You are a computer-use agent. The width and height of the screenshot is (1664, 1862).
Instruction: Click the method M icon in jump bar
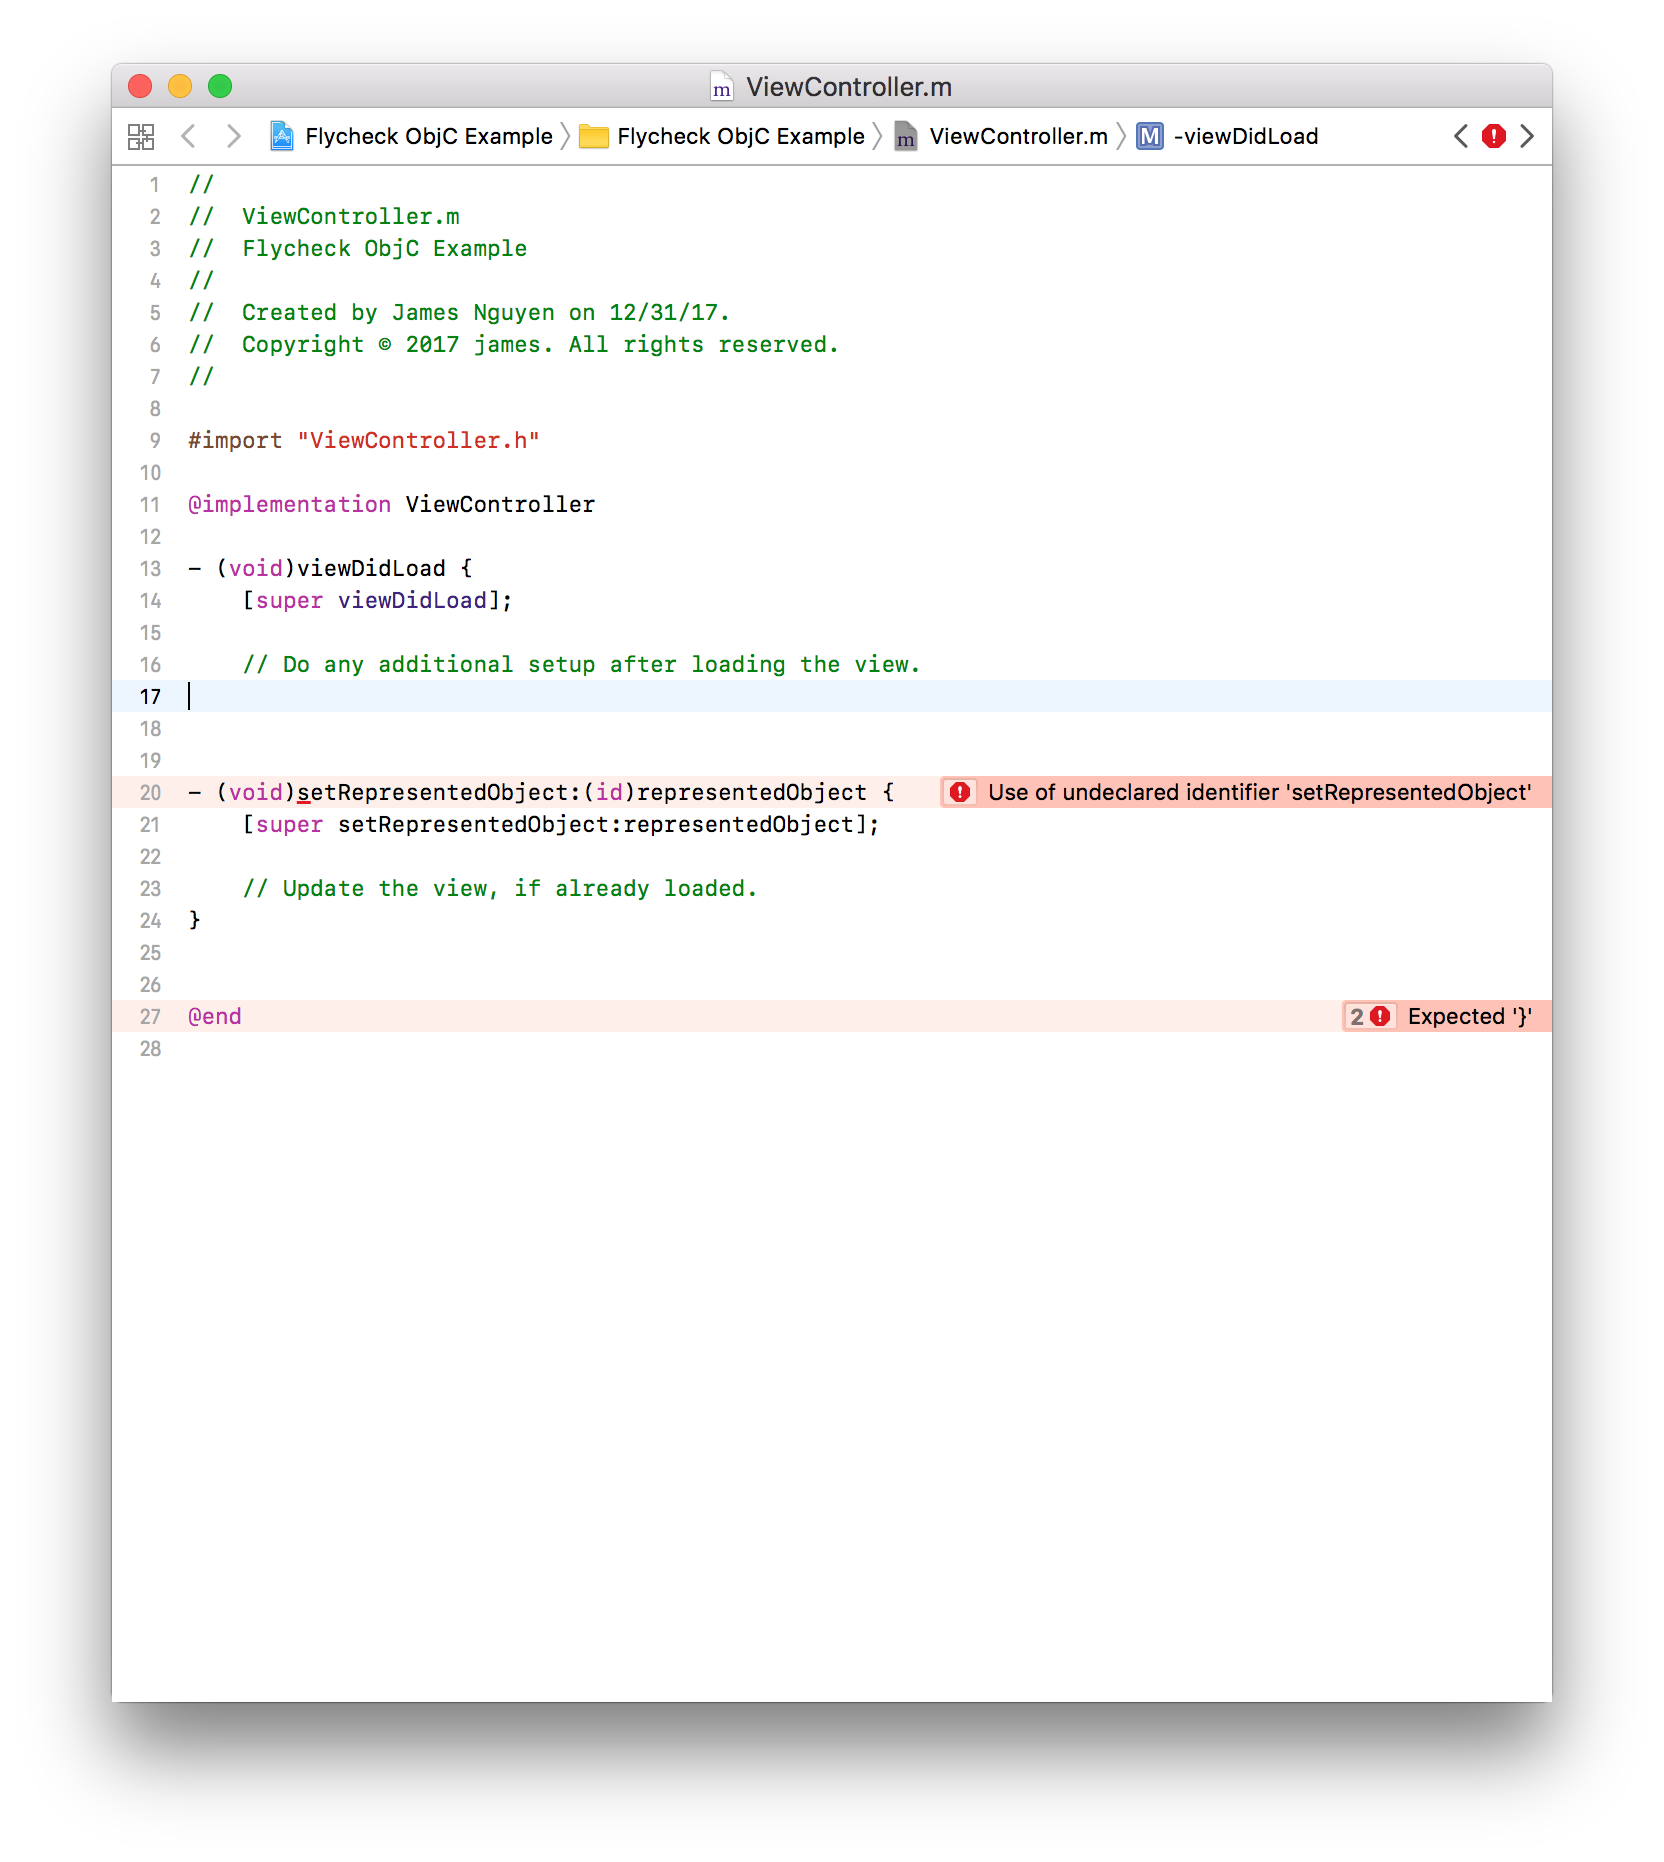[x=1150, y=136]
